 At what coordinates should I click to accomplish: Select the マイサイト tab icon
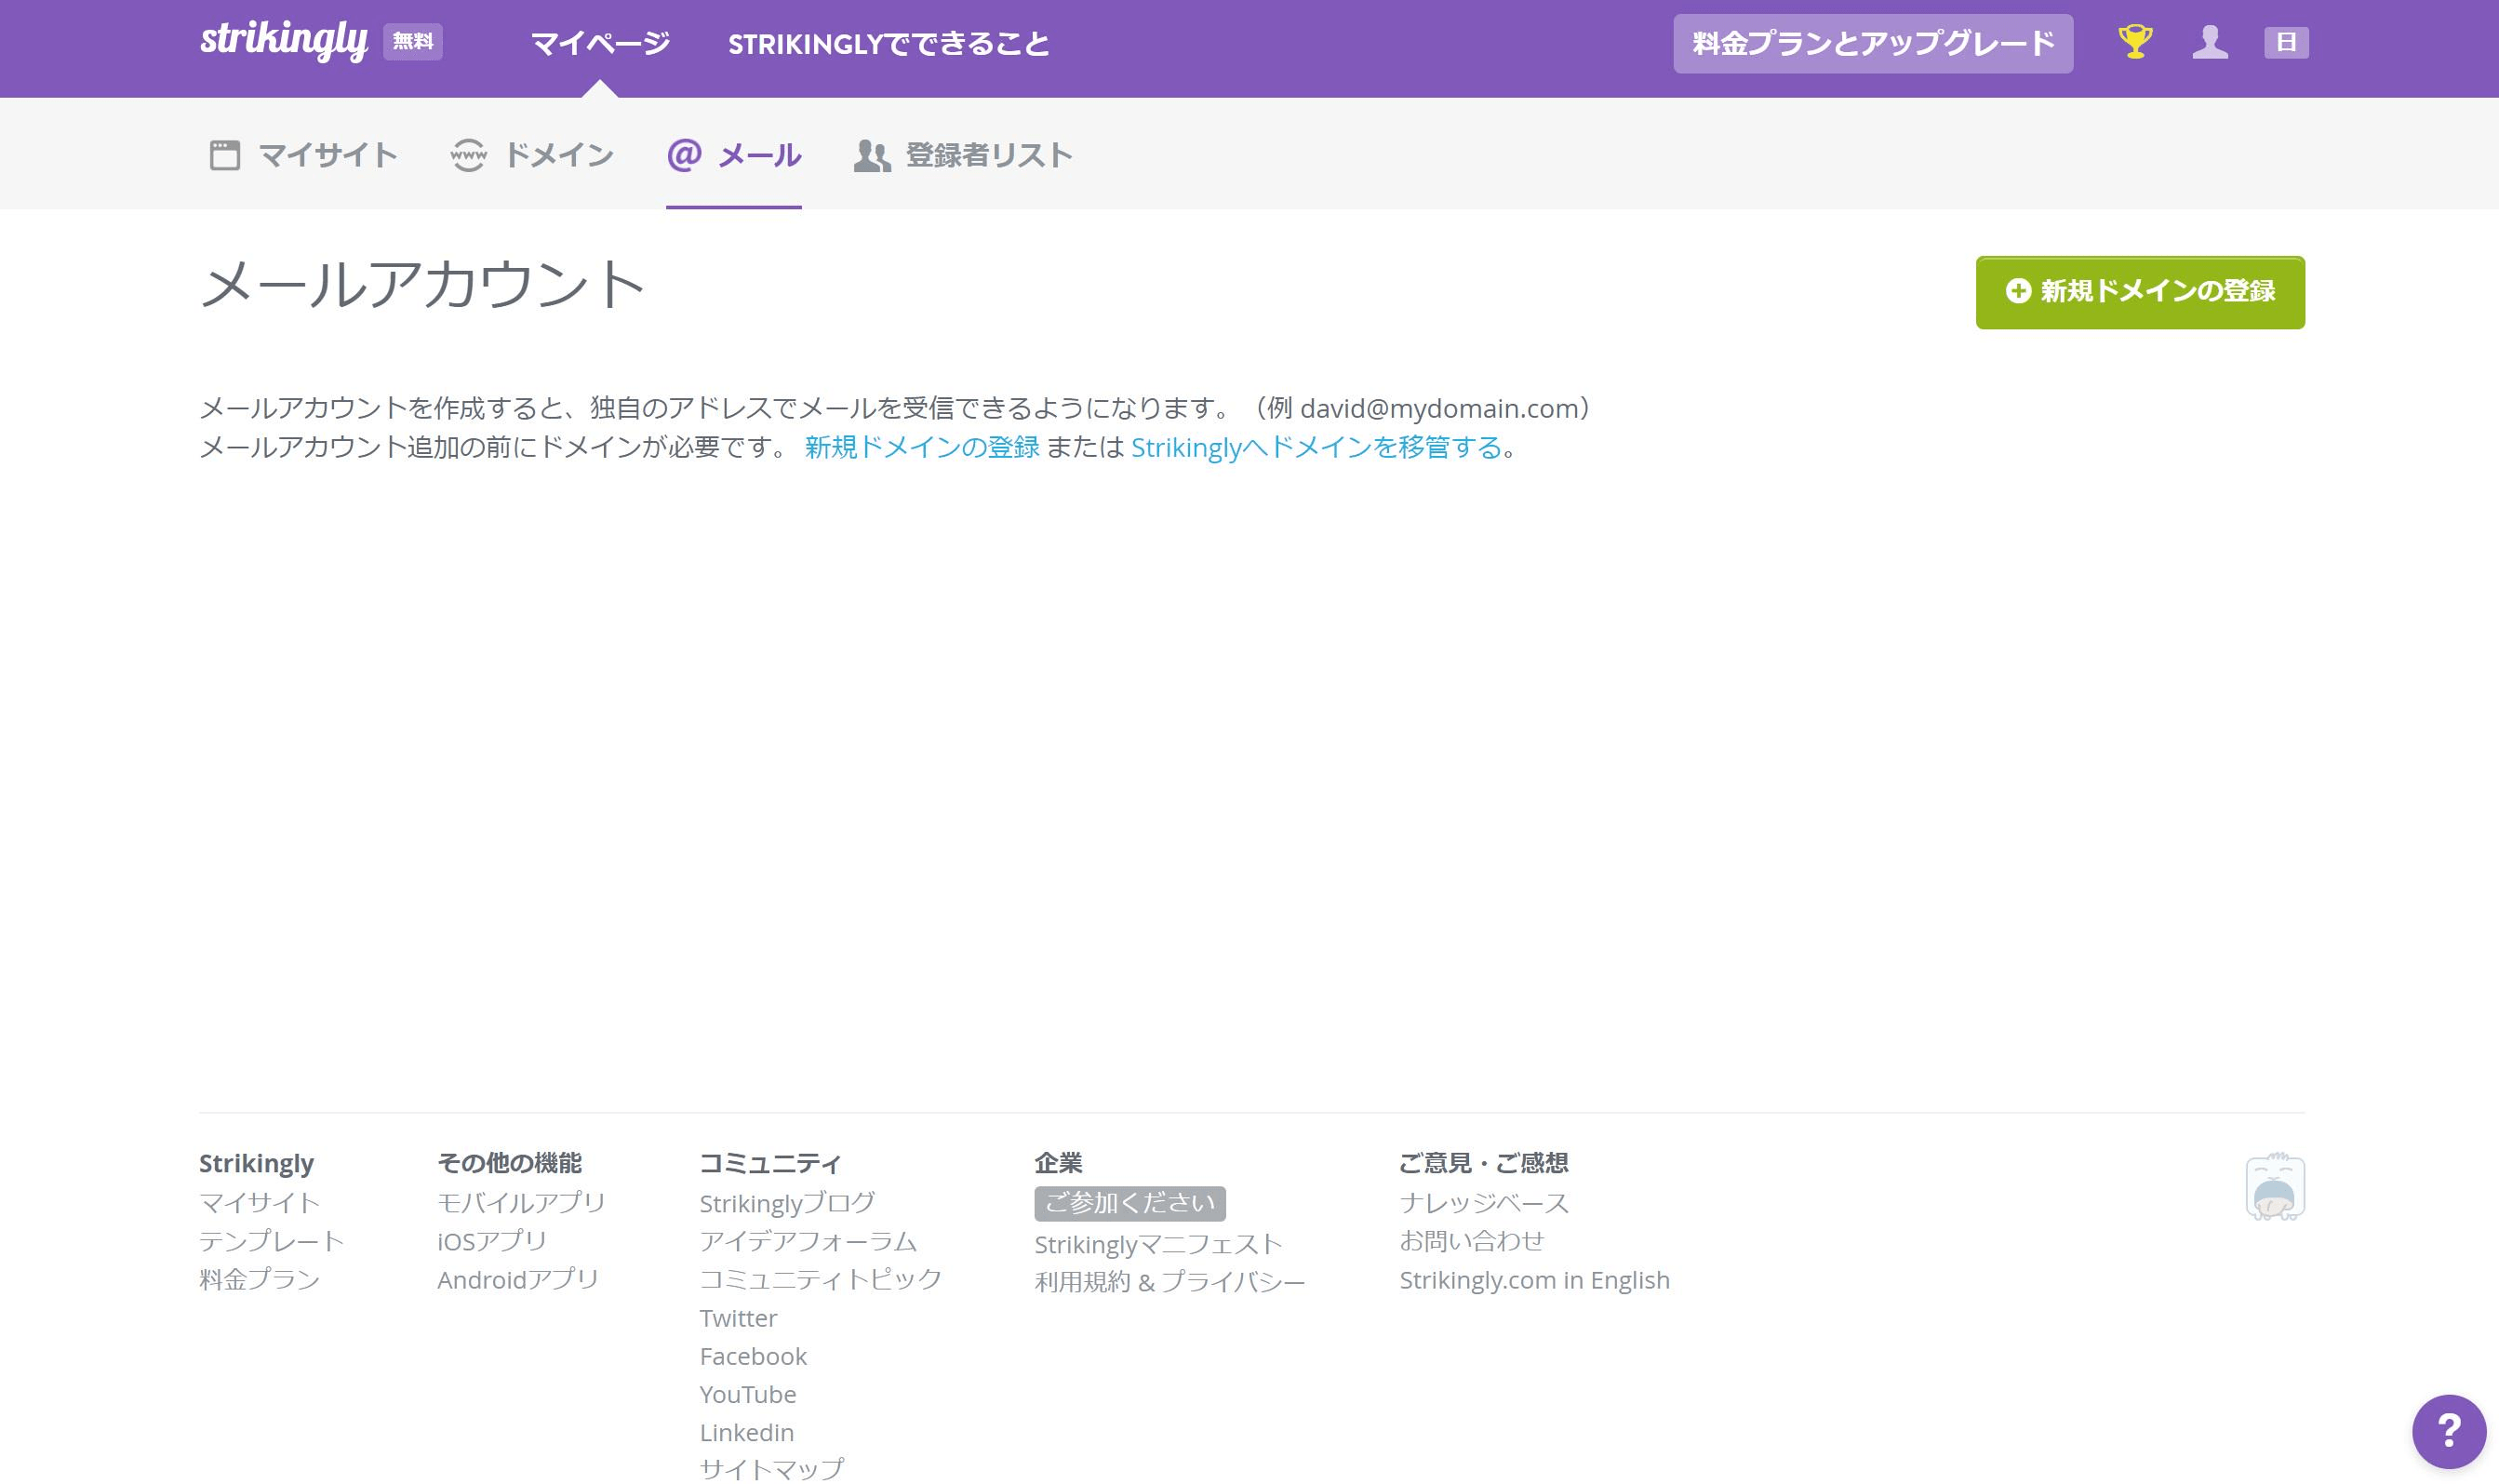(x=225, y=154)
